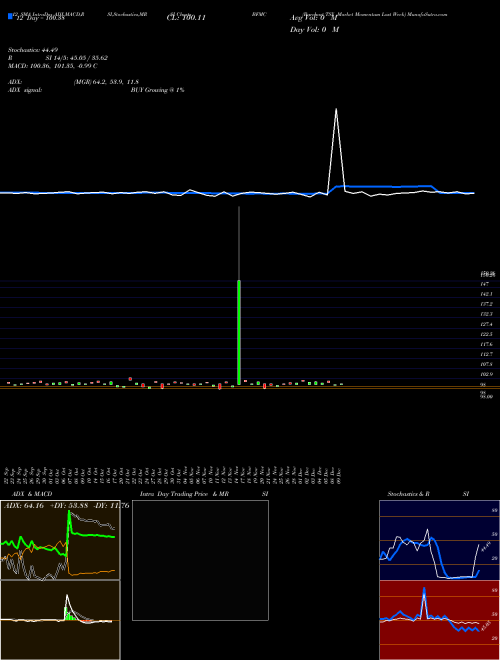Click the blue 12 Day SMA legend square
The height and width of the screenshot is (660, 500).
(10, 17)
